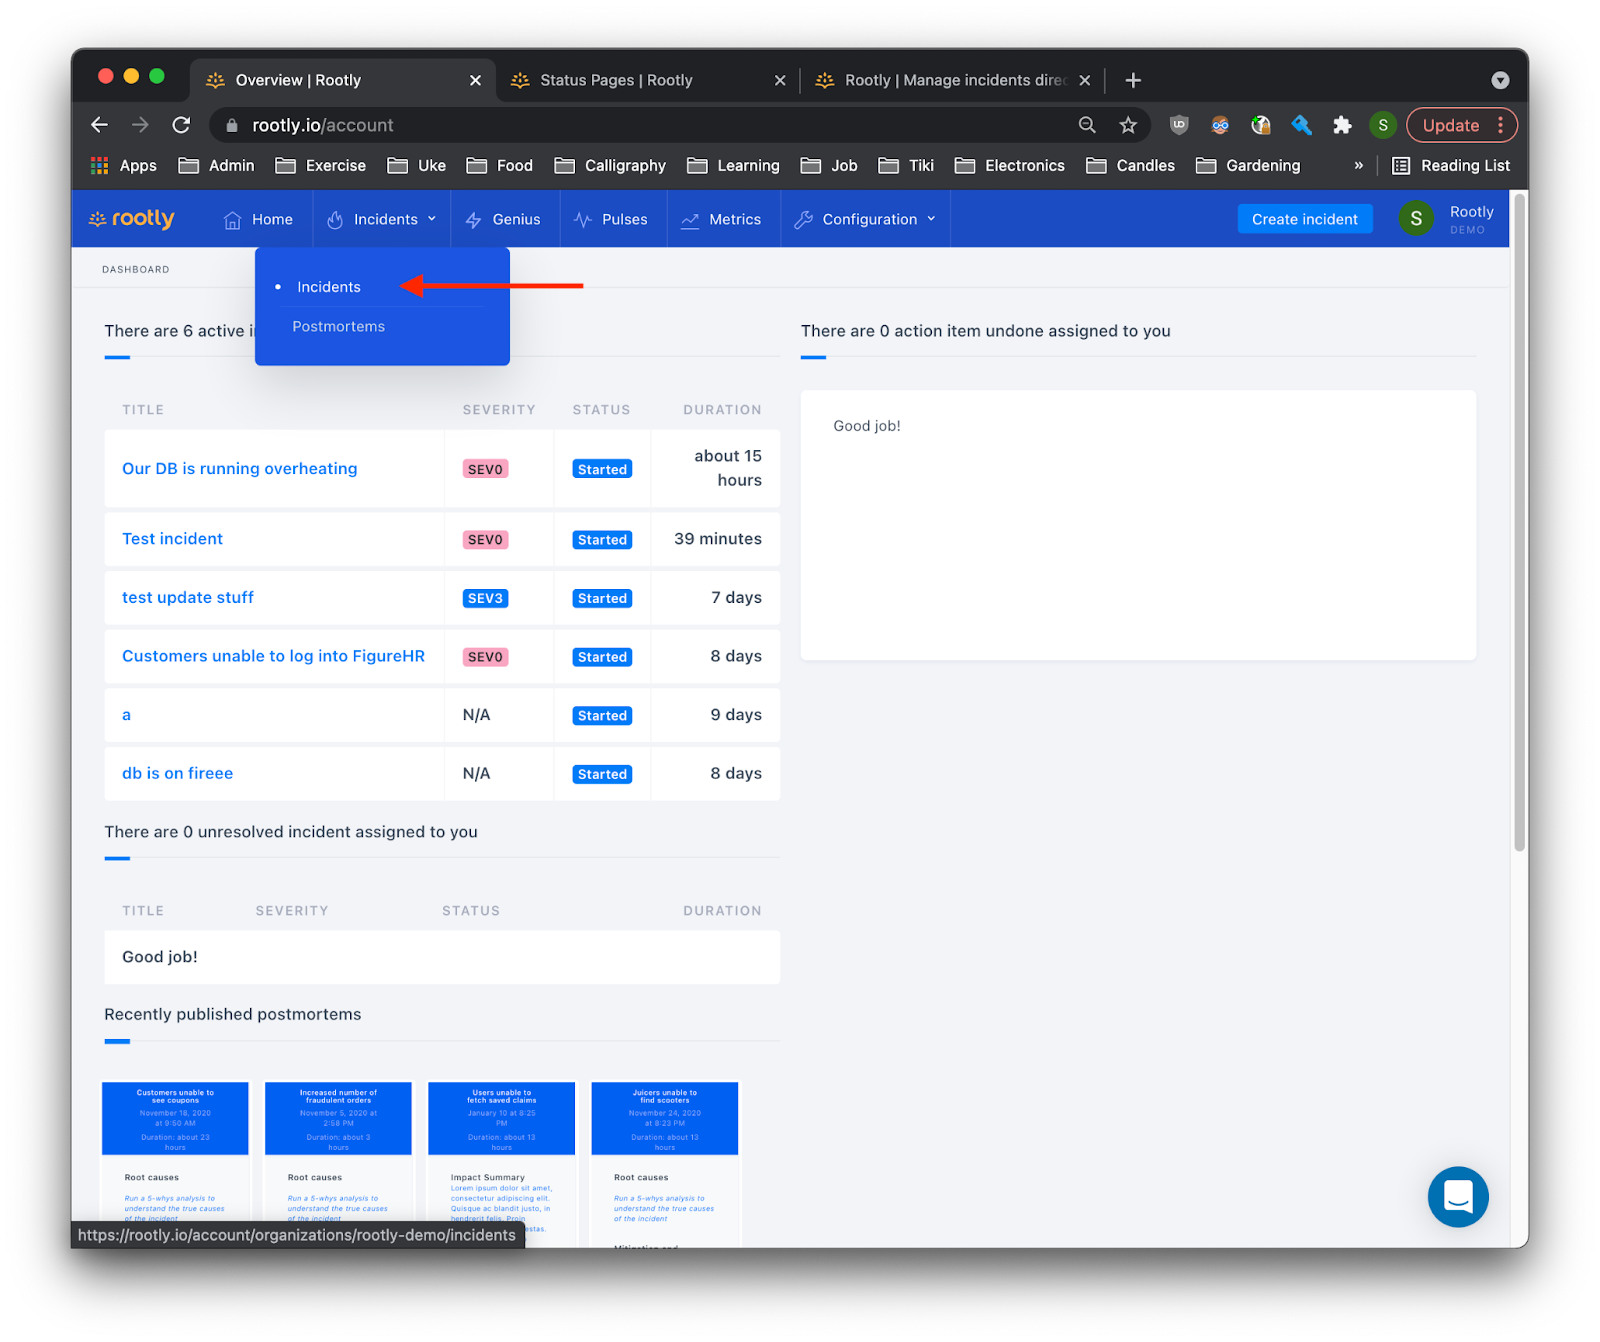
Task: Click the site lock icon in address bar
Action: pos(232,125)
